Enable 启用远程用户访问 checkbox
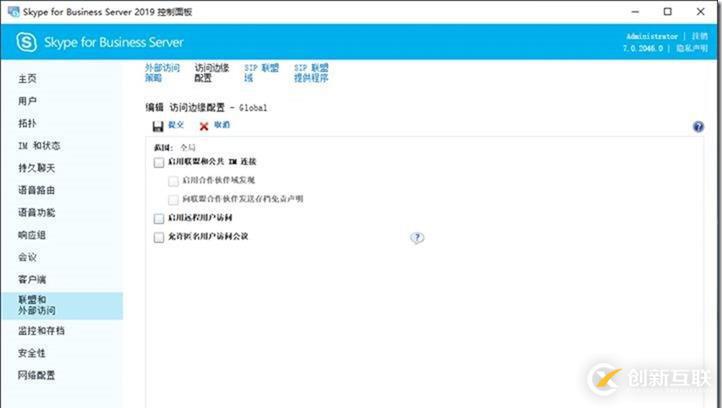 click(159, 218)
